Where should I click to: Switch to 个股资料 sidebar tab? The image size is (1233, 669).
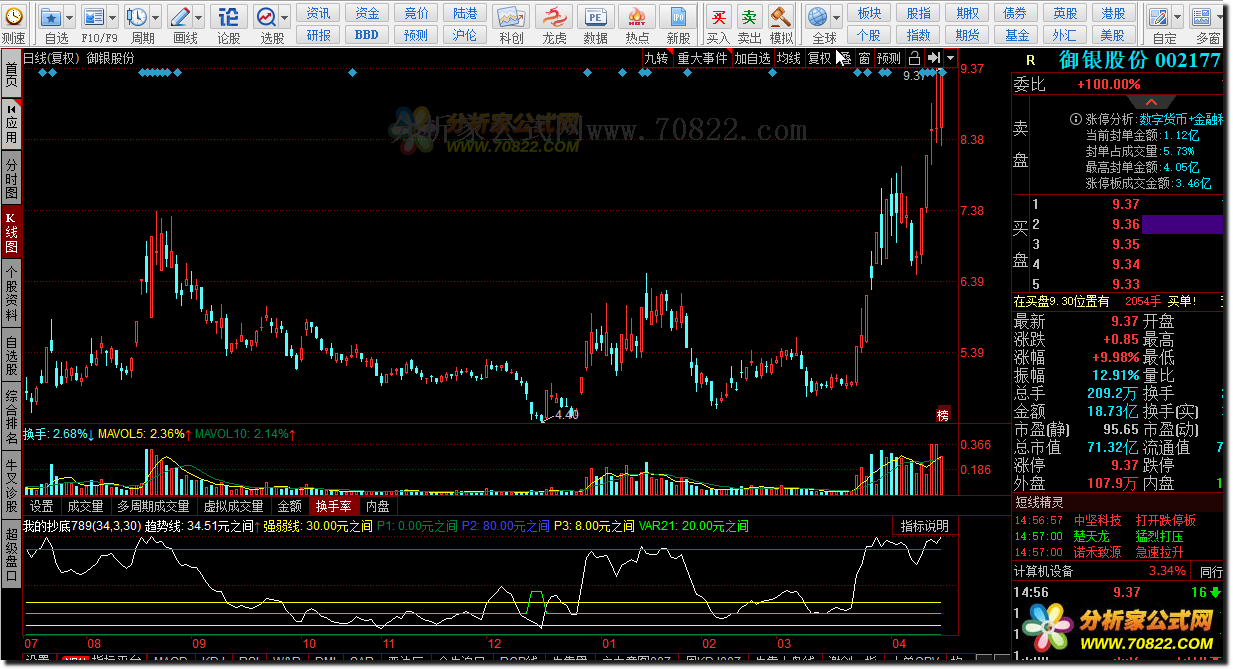coord(11,293)
